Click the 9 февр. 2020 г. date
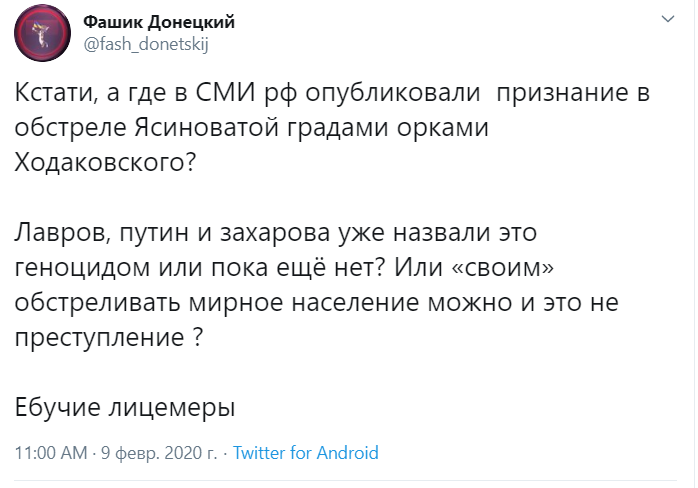698x488 pixels. (159, 453)
